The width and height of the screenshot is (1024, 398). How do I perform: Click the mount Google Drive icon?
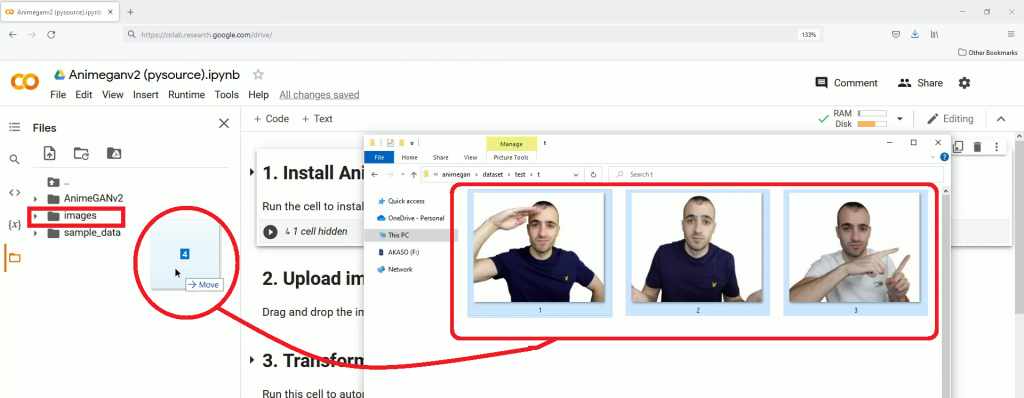[114, 154]
